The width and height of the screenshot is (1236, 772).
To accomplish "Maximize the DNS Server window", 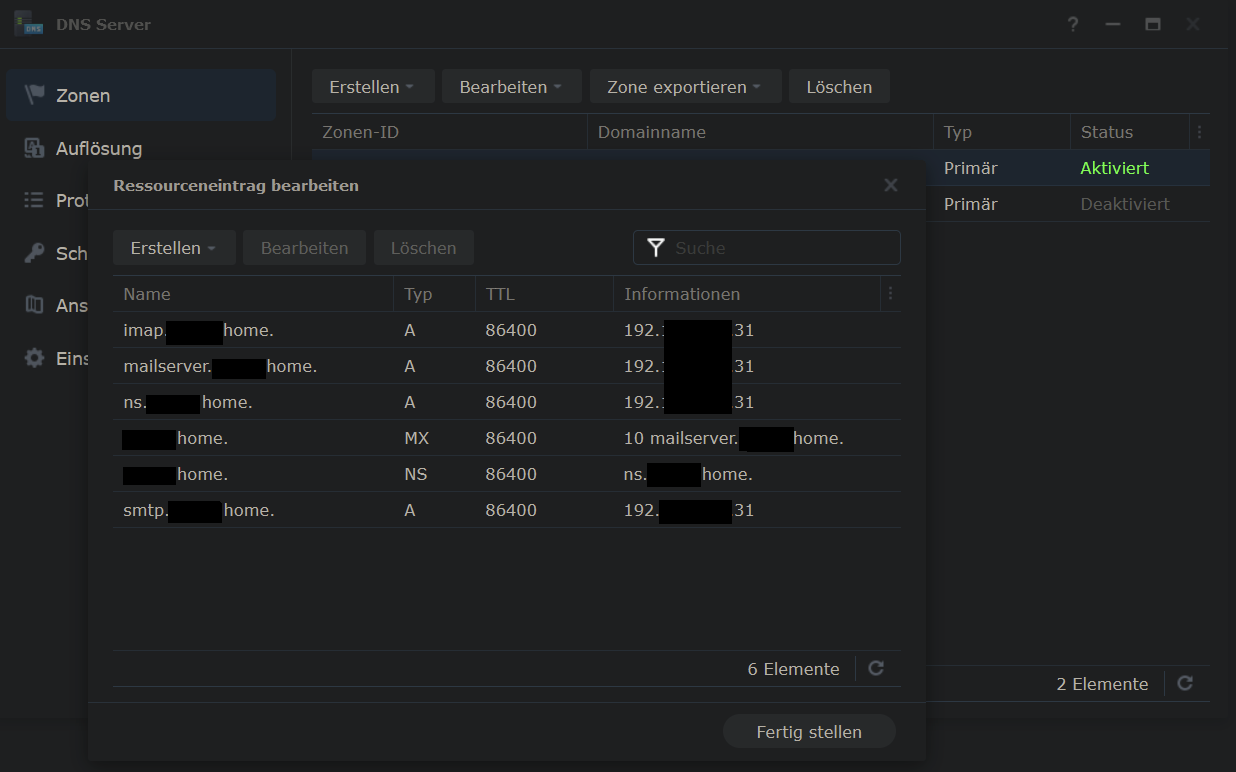I will pyautogui.click(x=1153, y=24).
